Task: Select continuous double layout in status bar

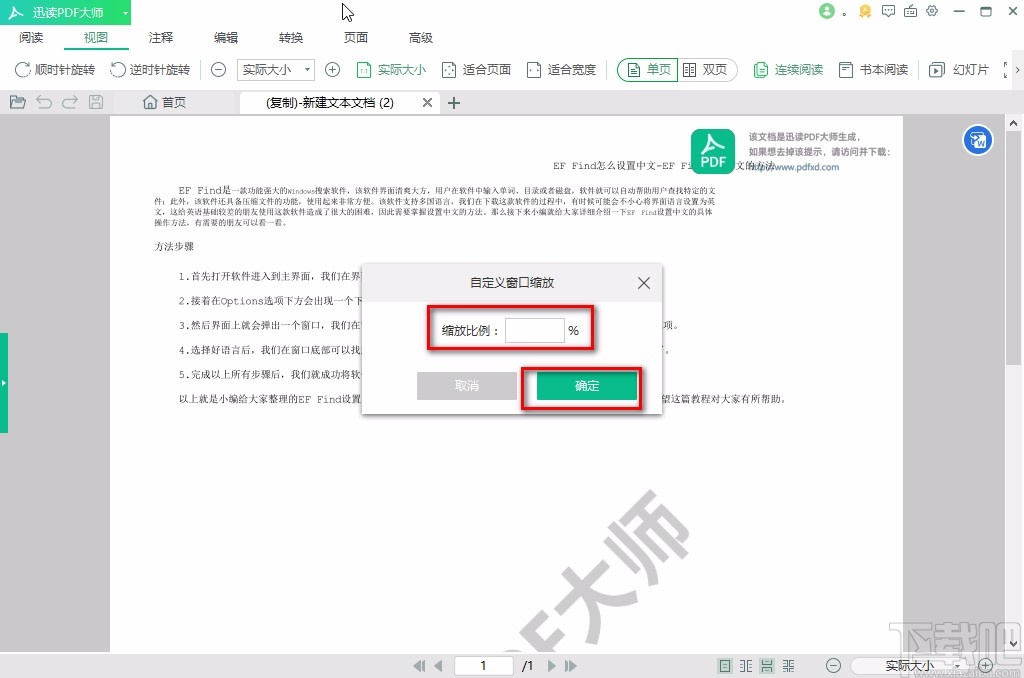Action: point(789,666)
